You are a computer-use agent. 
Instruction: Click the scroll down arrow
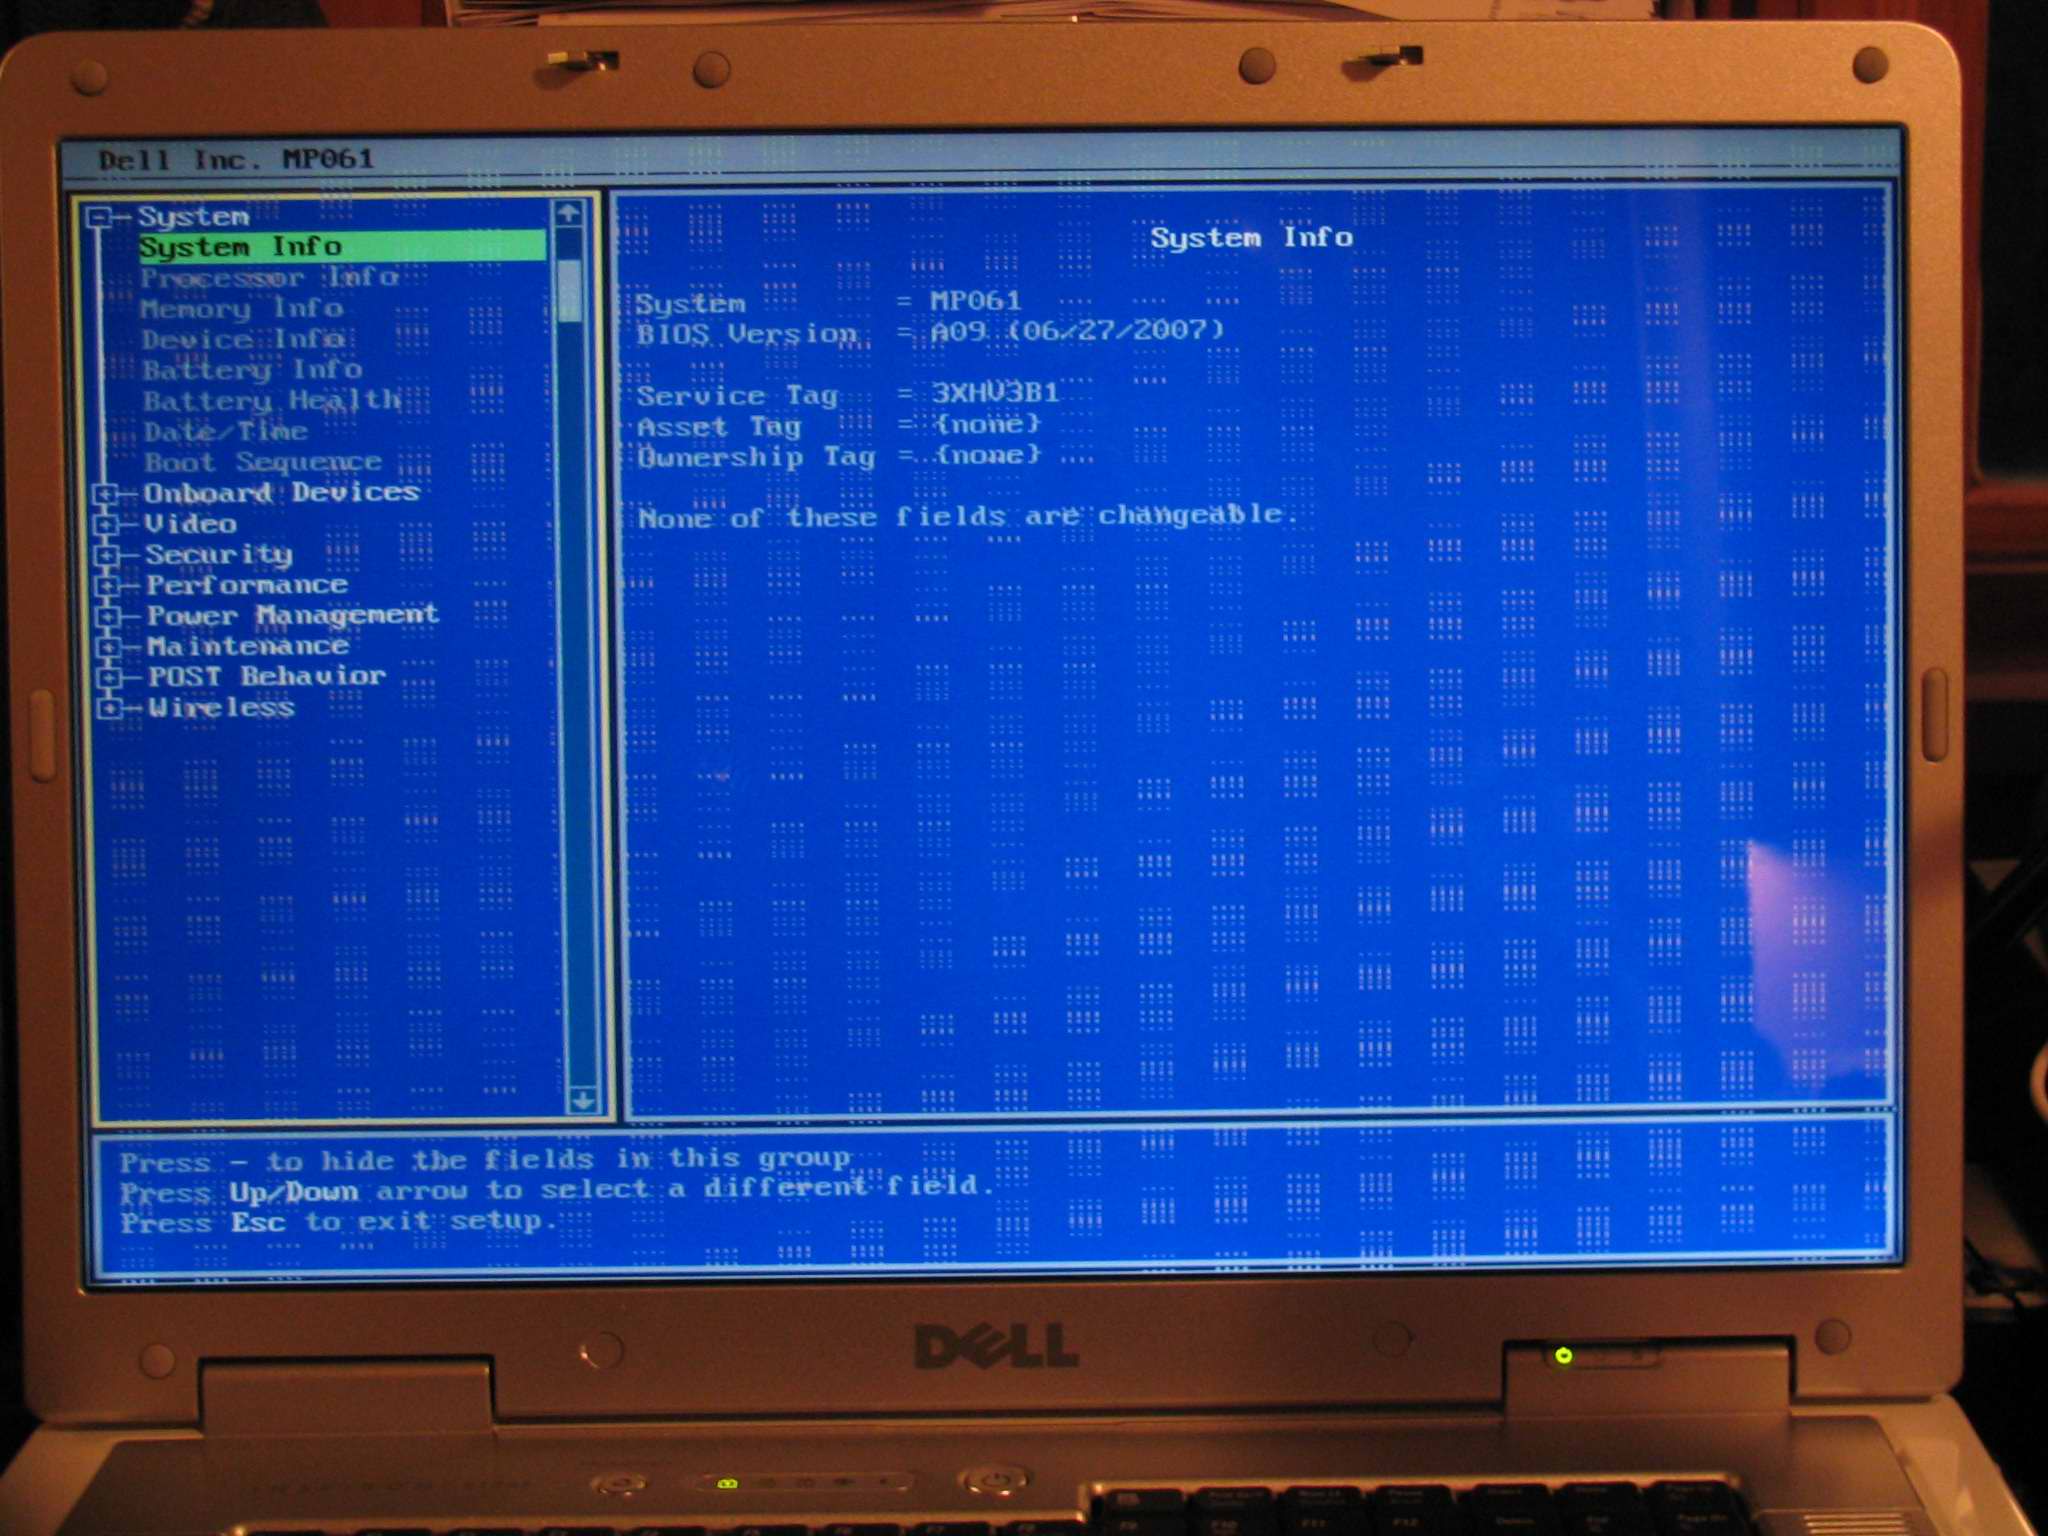point(581,1100)
